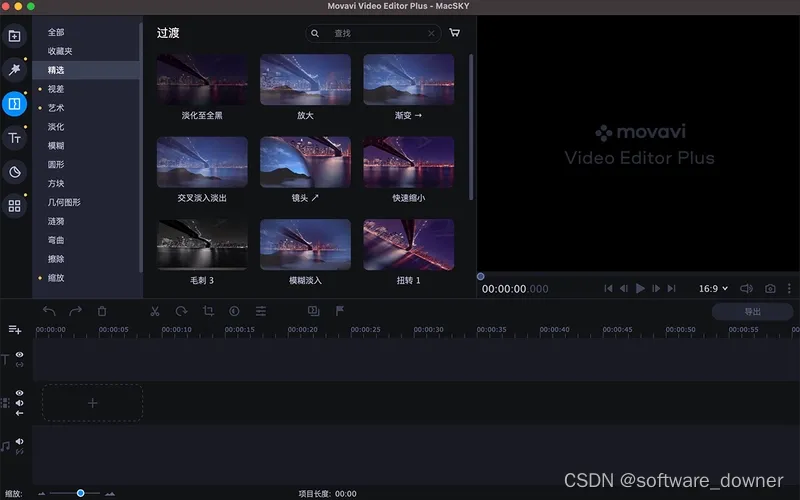The image size is (800, 500).
Task: Toggle the audio track link icon
Action: (19, 452)
